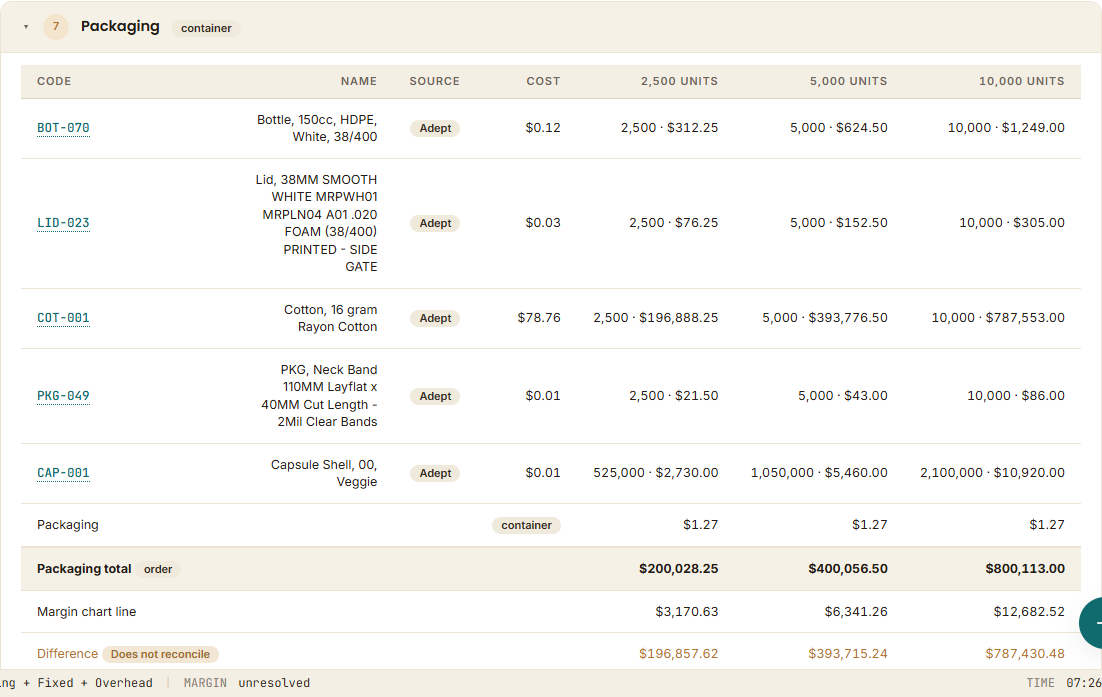Select the $800,113.00 packaging total value
The image size is (1102, 697).
pyautogui.click(x=1025, y=569)
